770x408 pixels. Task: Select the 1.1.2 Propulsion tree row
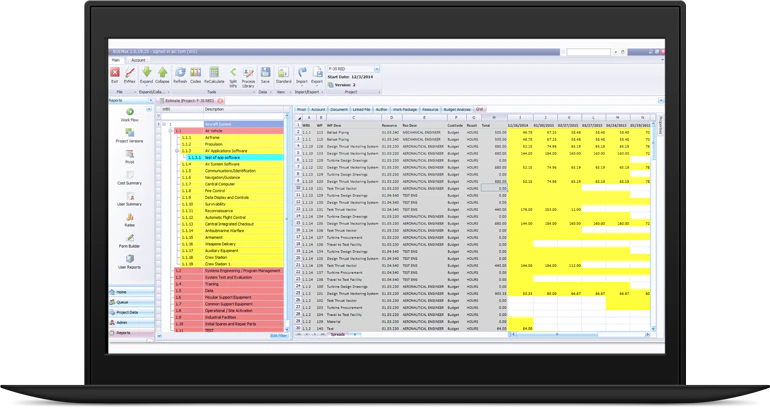(232, 144)
